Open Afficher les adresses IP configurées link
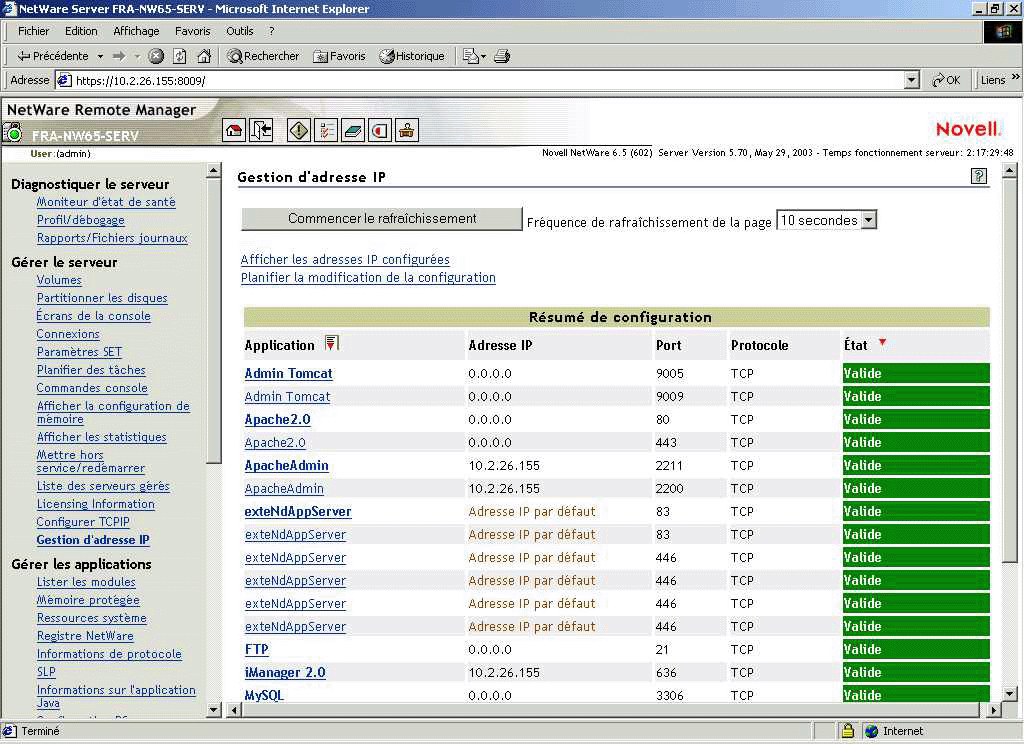The image size is (1024, 744). pos(345,259)
